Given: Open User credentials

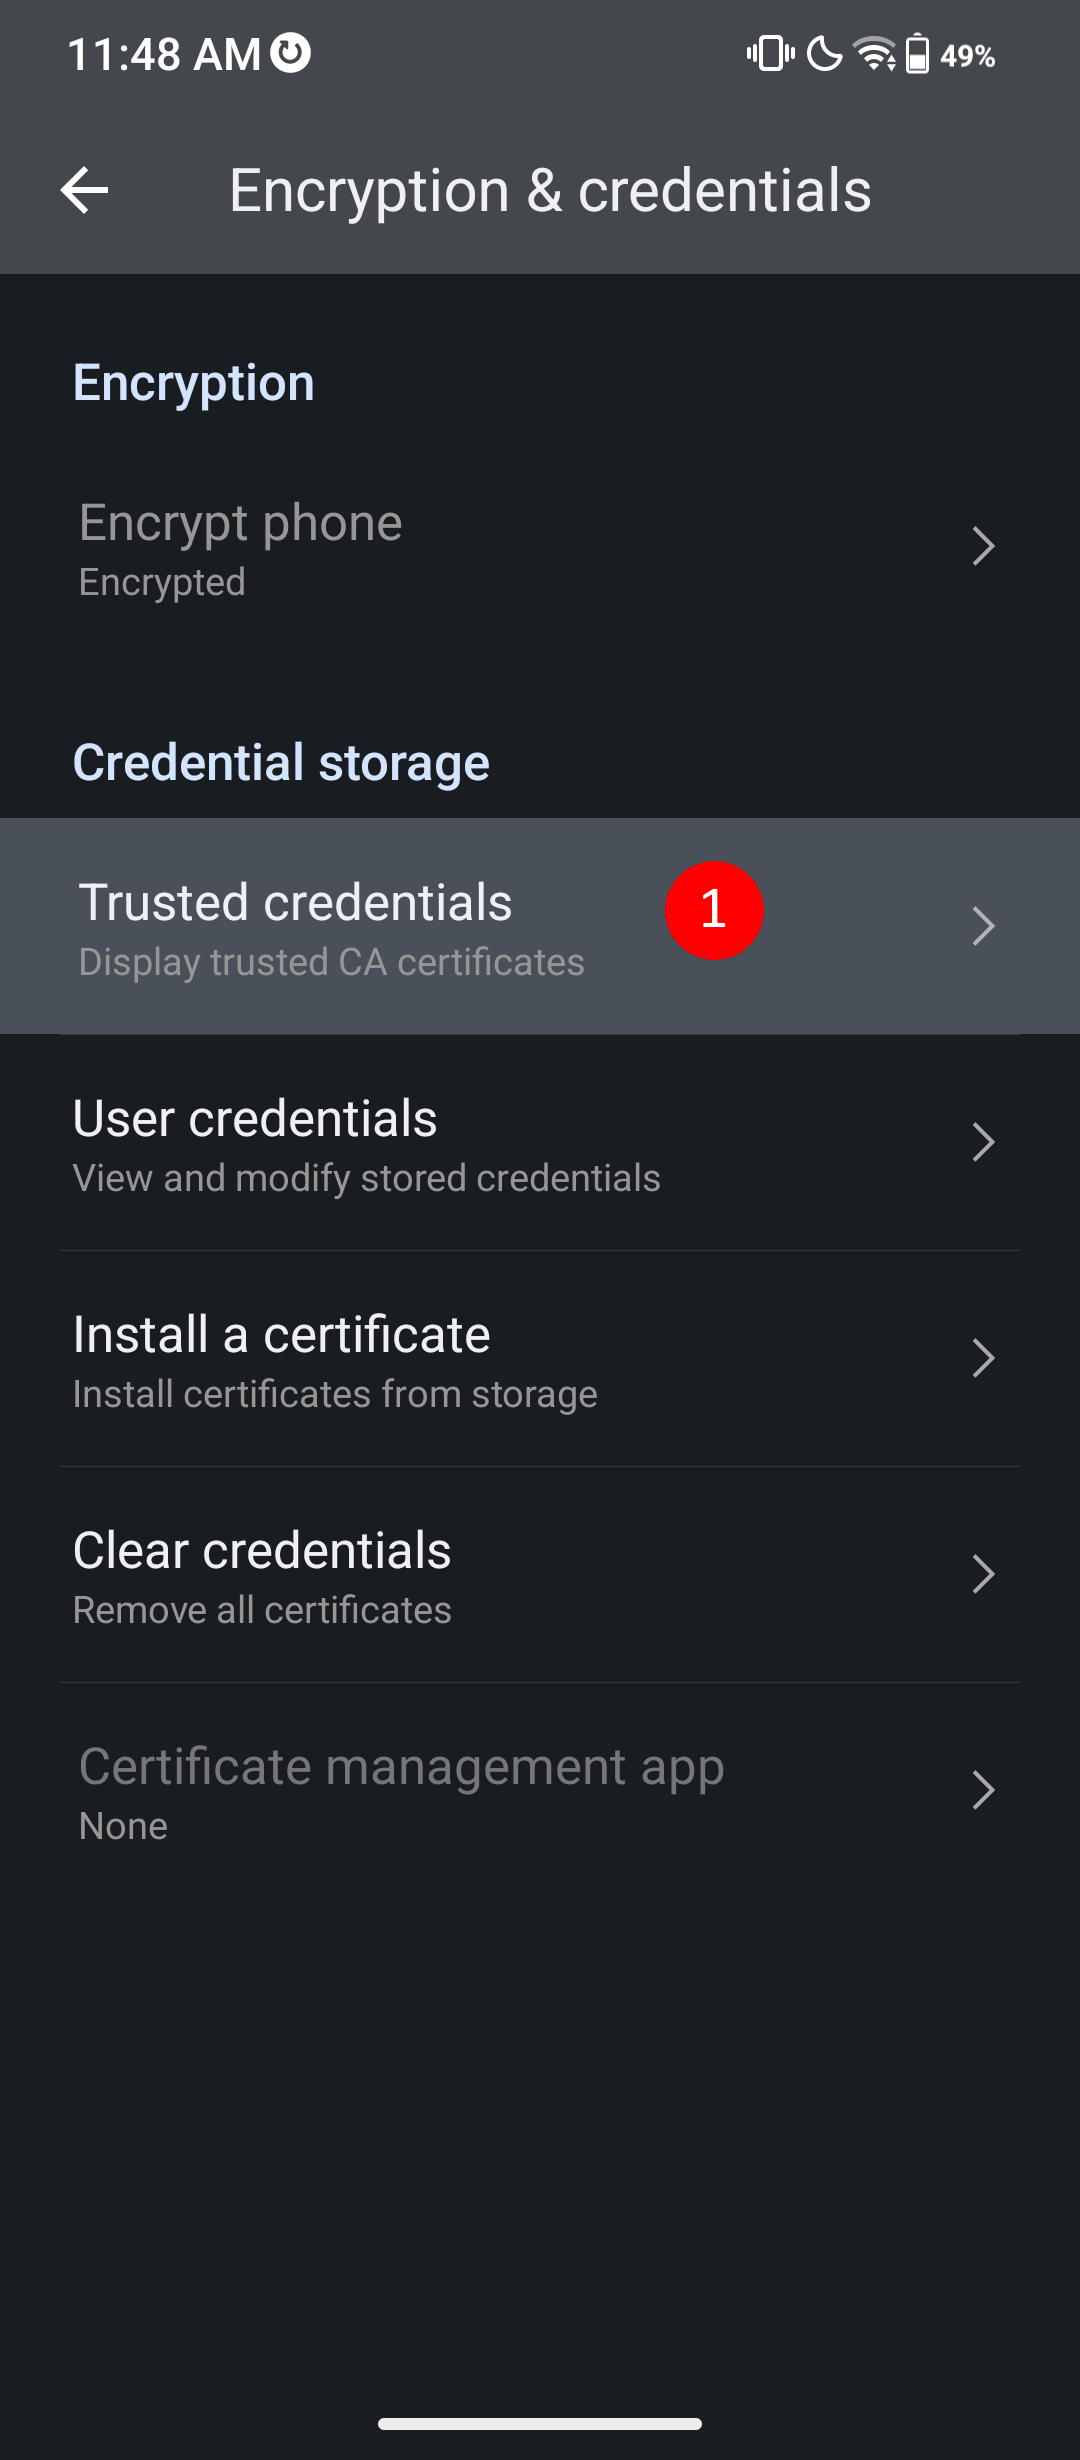Looking at the screenshot, I should point(540,1142).
